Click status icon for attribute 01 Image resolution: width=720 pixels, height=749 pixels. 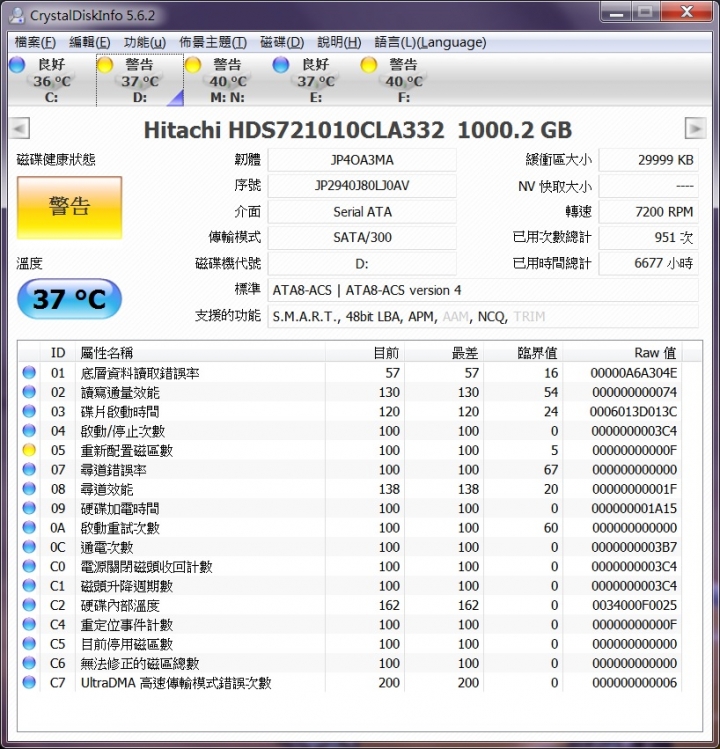click(29, 373)
